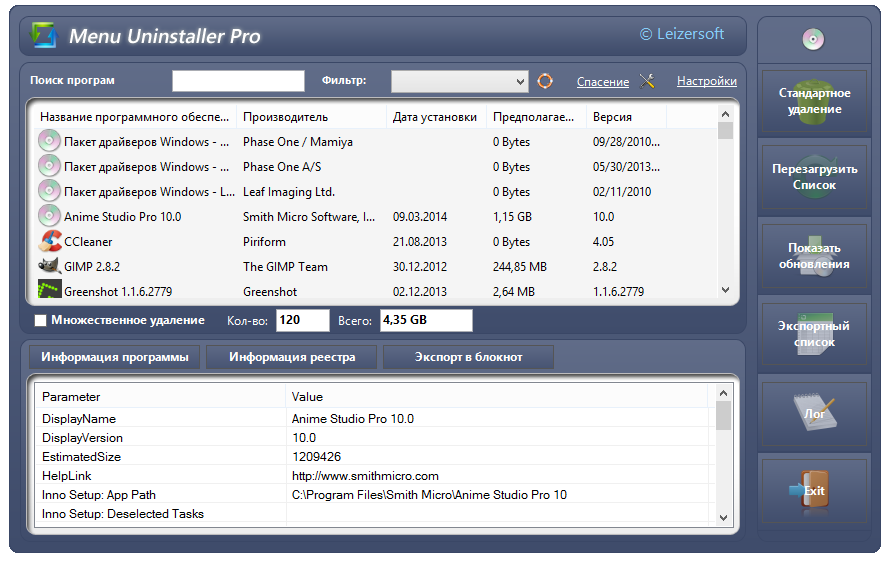The width and height of the screenshot is (885, 561).
Task: Click the Кол-во field showing 120
Action: click(303, 320)
